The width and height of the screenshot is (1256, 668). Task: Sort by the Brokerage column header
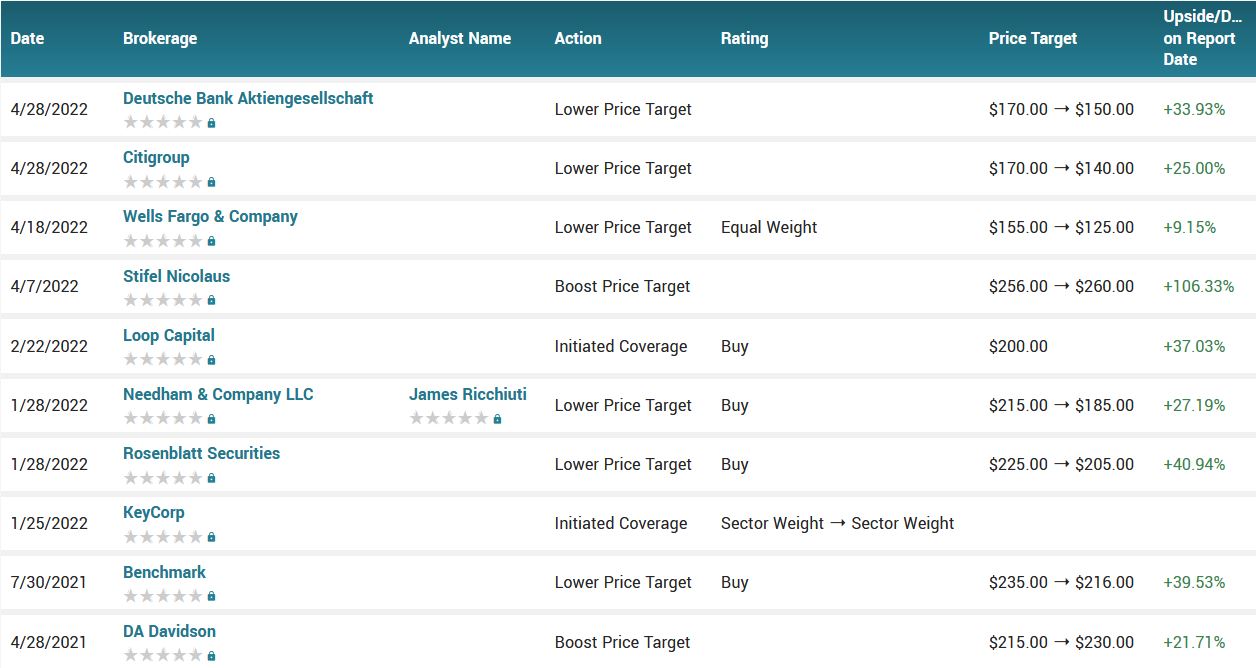click(160, 38)
